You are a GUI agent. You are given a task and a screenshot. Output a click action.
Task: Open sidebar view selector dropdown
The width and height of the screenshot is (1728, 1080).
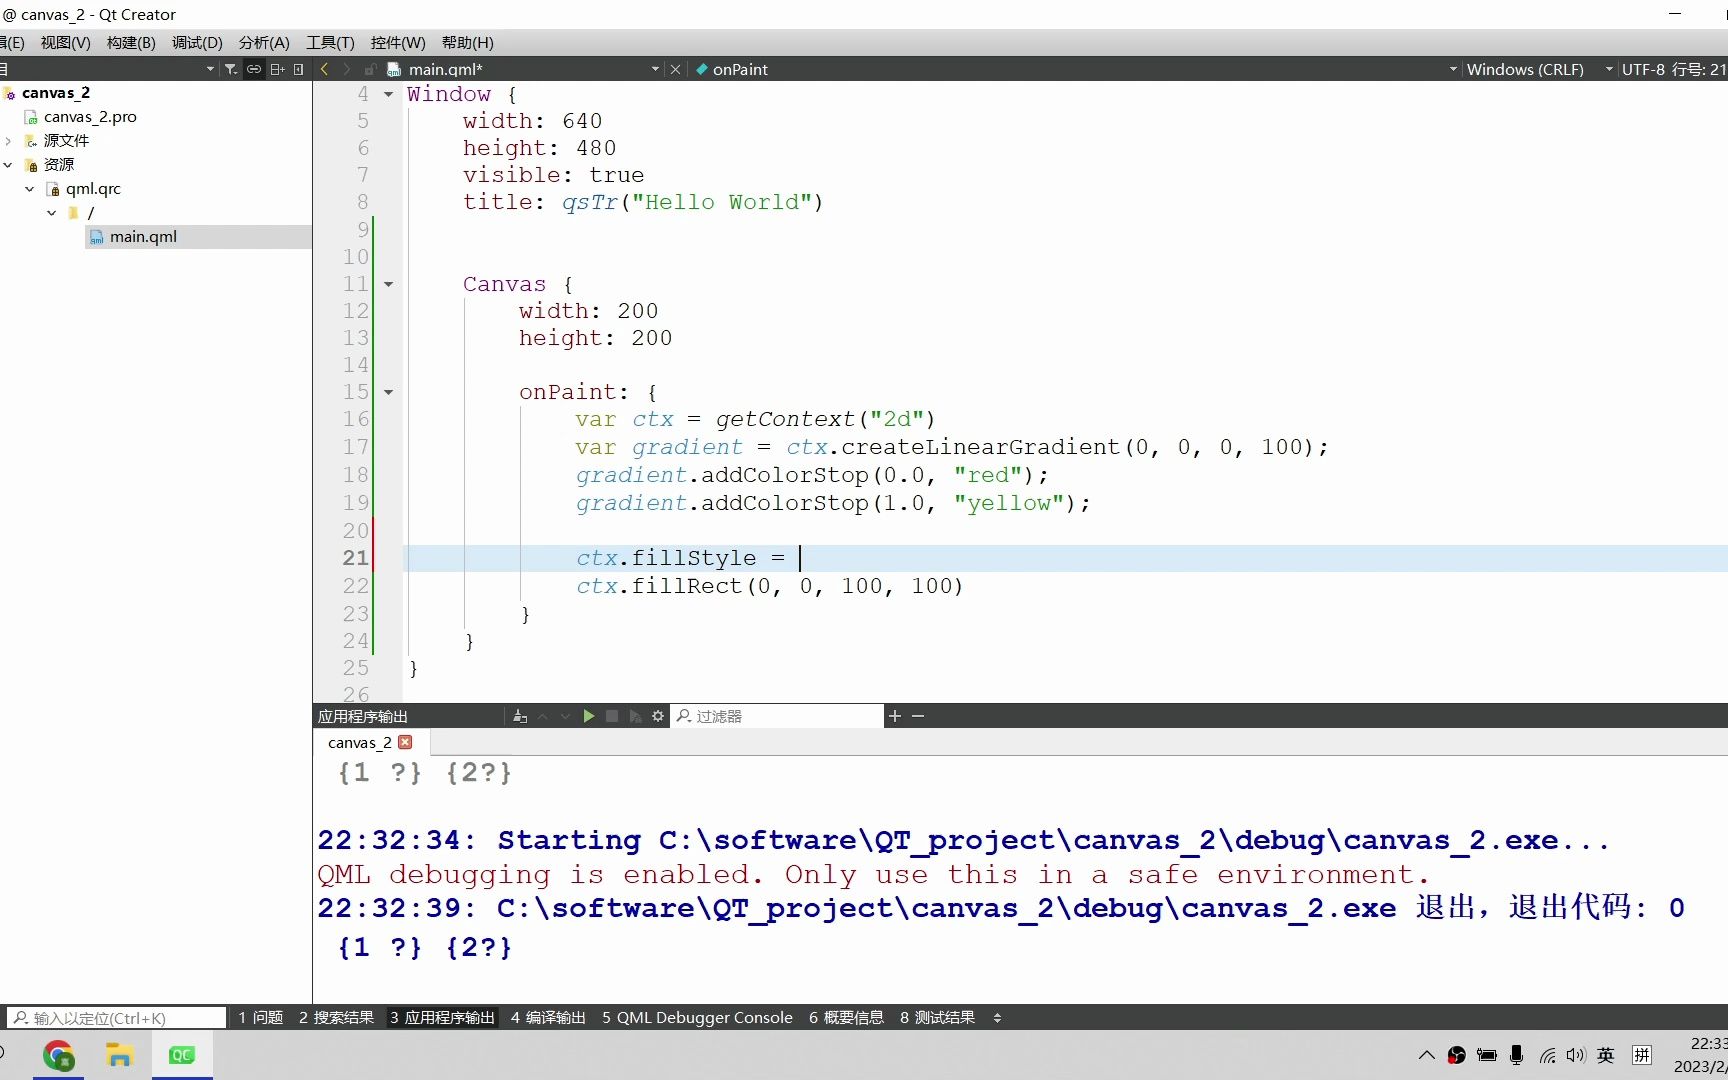click(x=210, y=69)
